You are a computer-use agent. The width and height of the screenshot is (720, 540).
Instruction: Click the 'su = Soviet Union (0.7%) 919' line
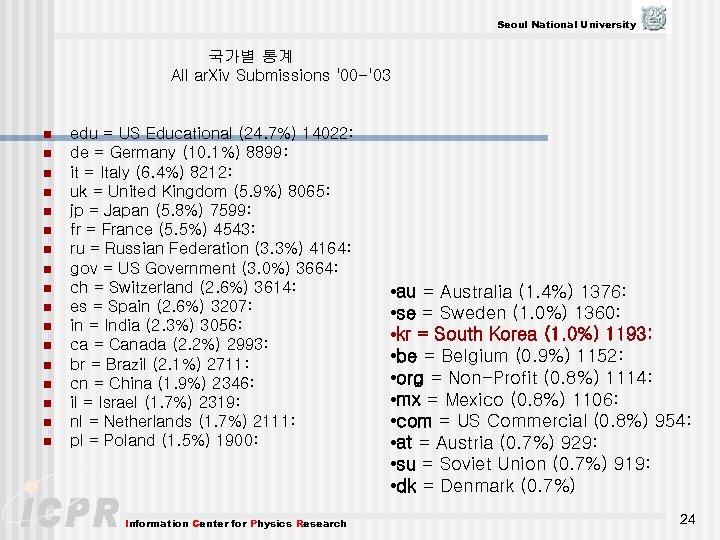point(520,464)
